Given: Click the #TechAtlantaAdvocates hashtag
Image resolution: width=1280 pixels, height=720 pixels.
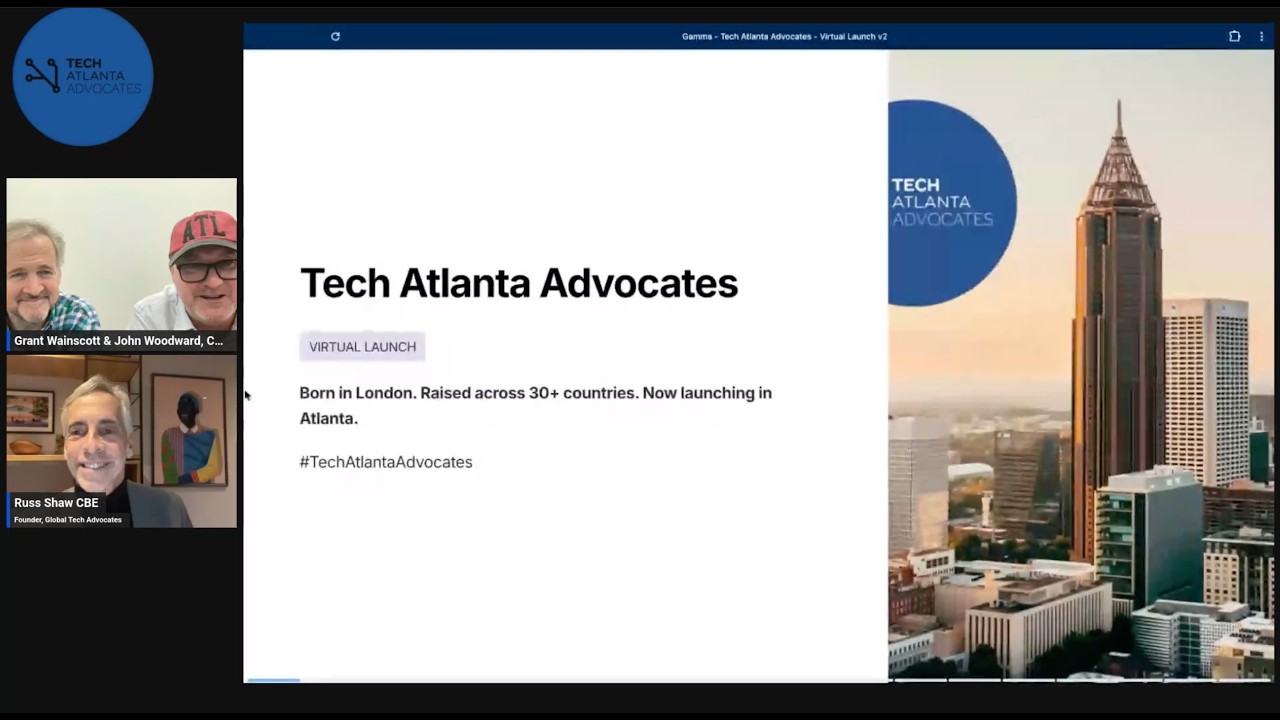Looking at the screenshot, I should click(x=386, y=462).
